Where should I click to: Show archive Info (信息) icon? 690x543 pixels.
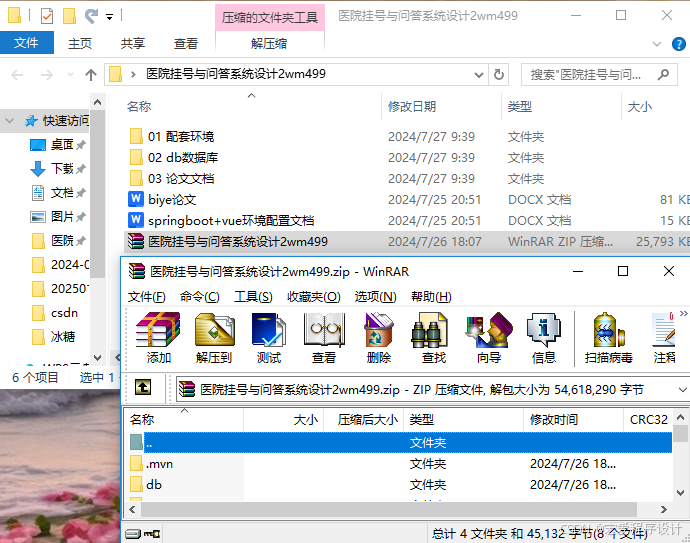(544, 338)
